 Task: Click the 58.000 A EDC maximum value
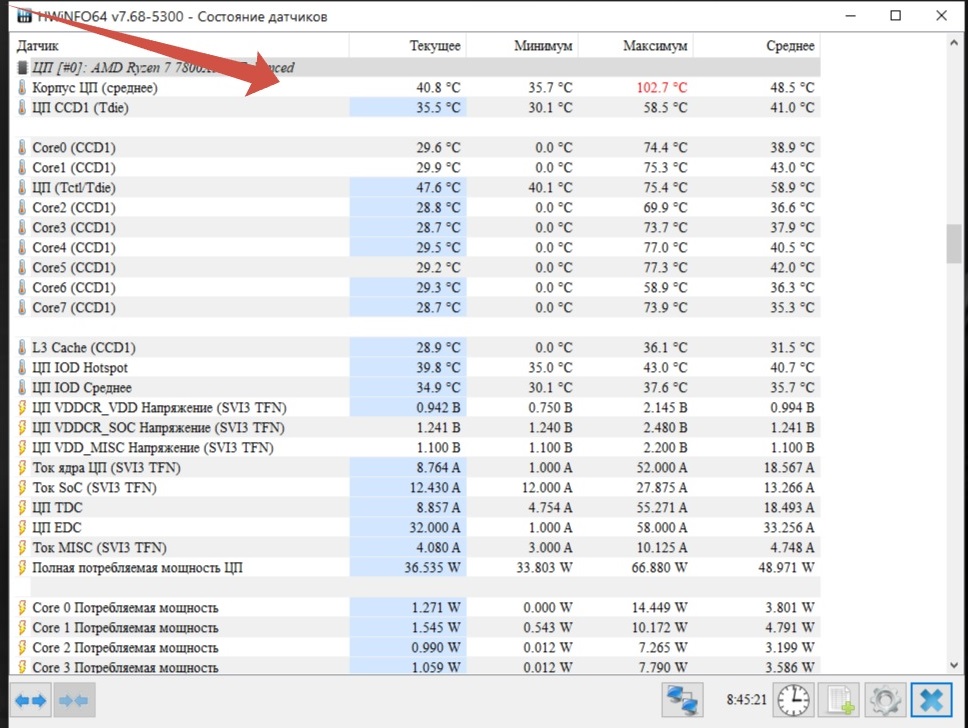coord(662,527)
